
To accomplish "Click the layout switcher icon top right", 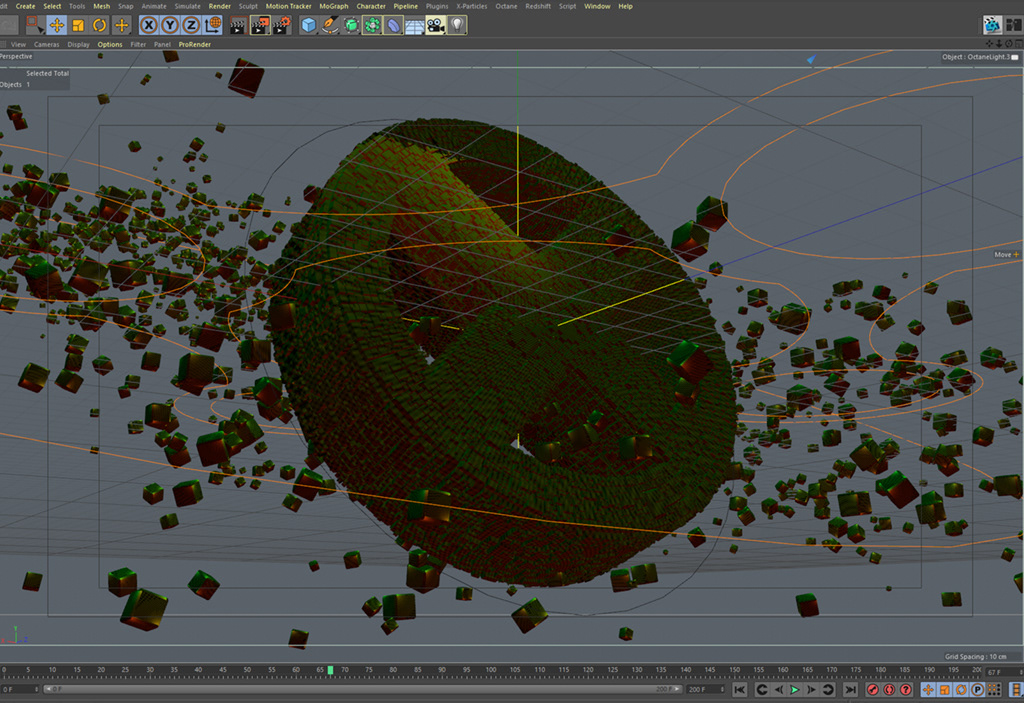I will (1014, 25).
